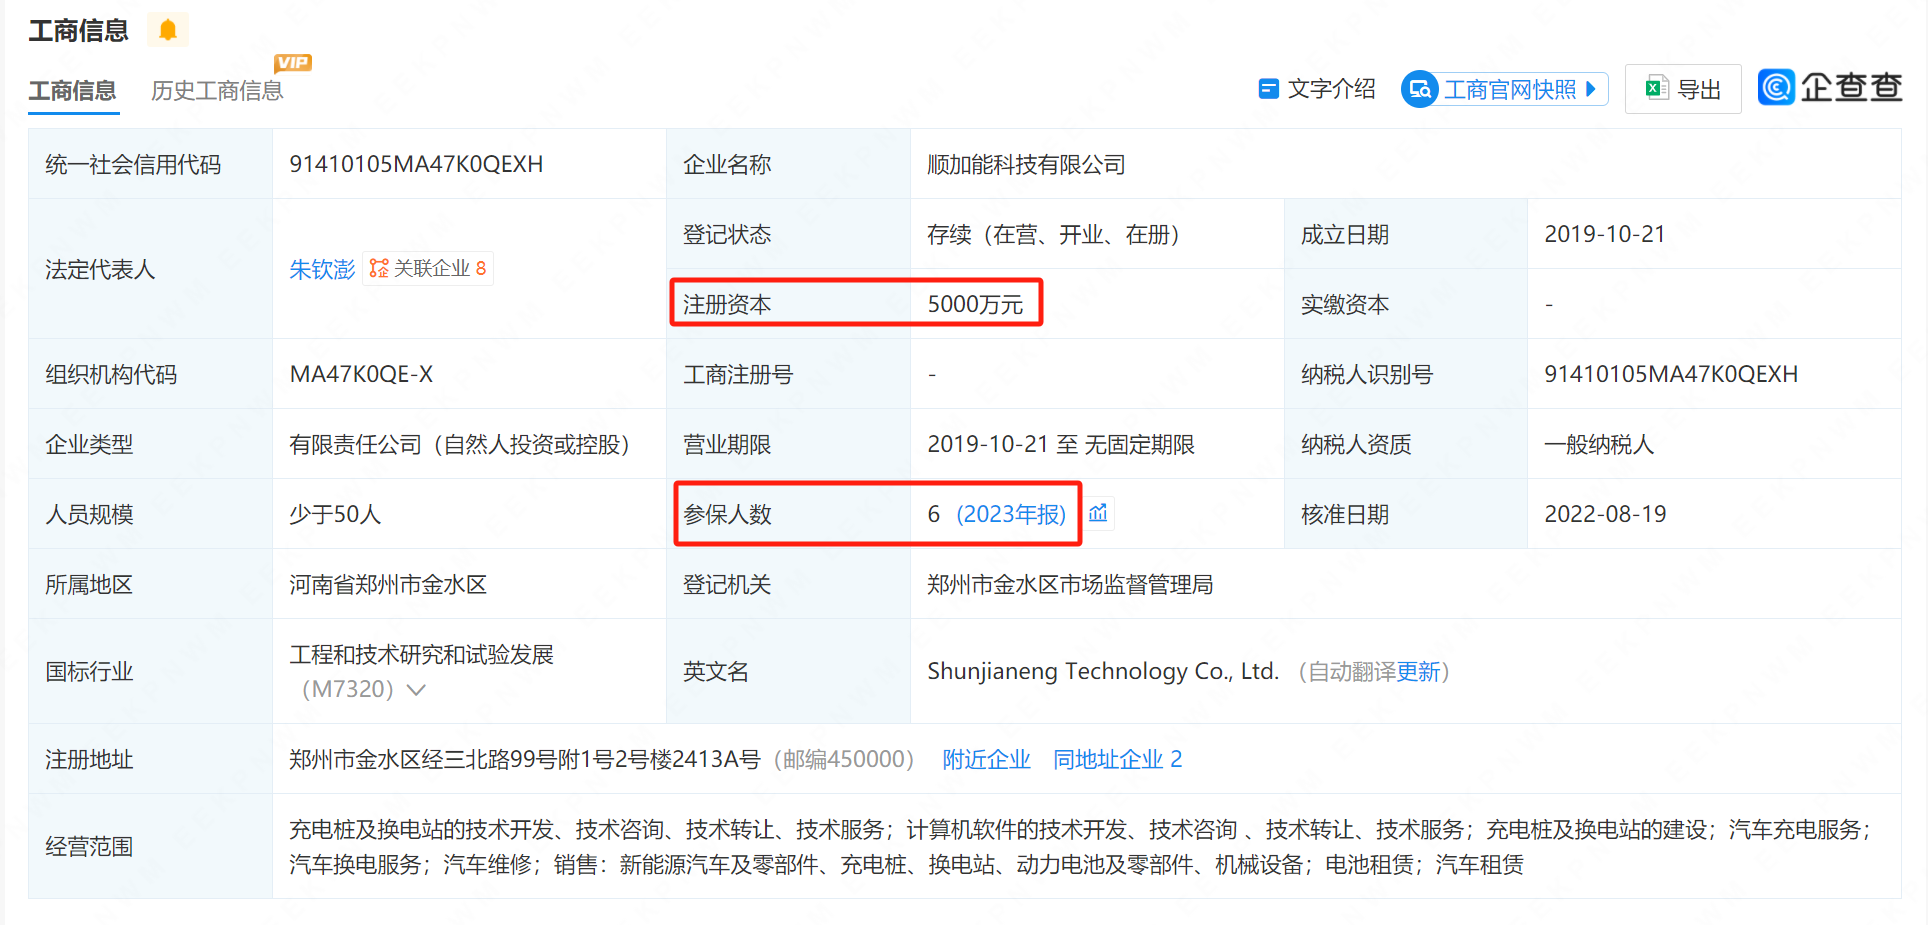Image resolution: width=1928 pixels, height=925 pixels.
Task: Click 更新 in auto-translate note
Action: pyautogui.click(x=1418, y=672)
